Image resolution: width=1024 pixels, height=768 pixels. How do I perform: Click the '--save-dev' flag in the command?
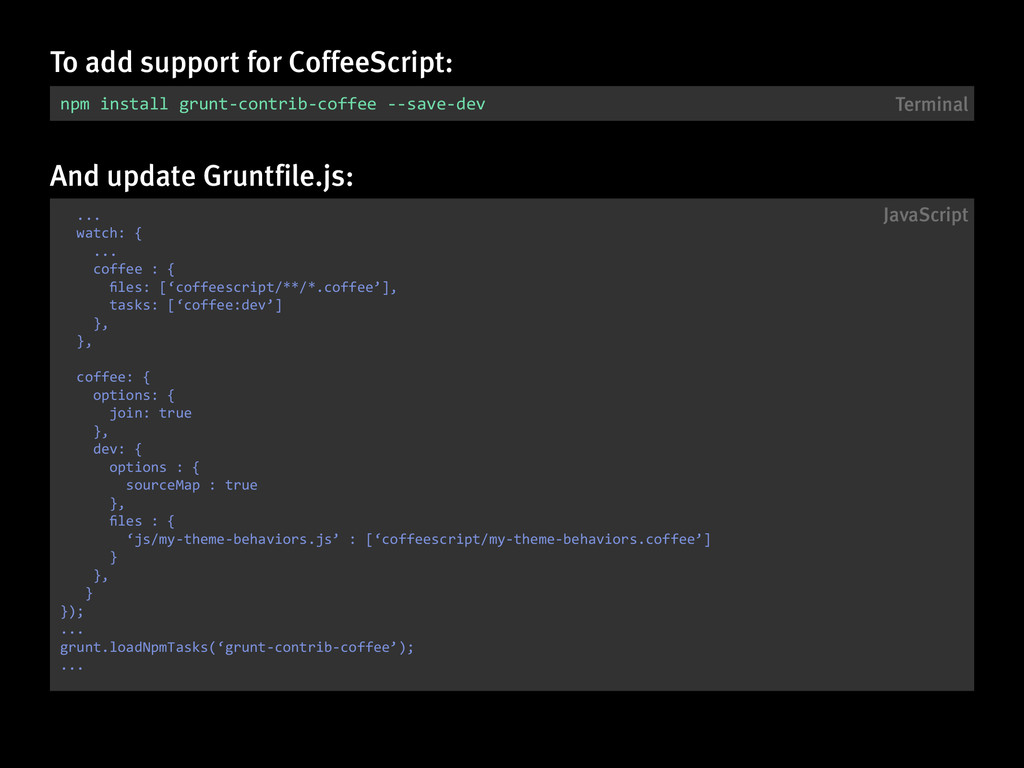(436, 104)
